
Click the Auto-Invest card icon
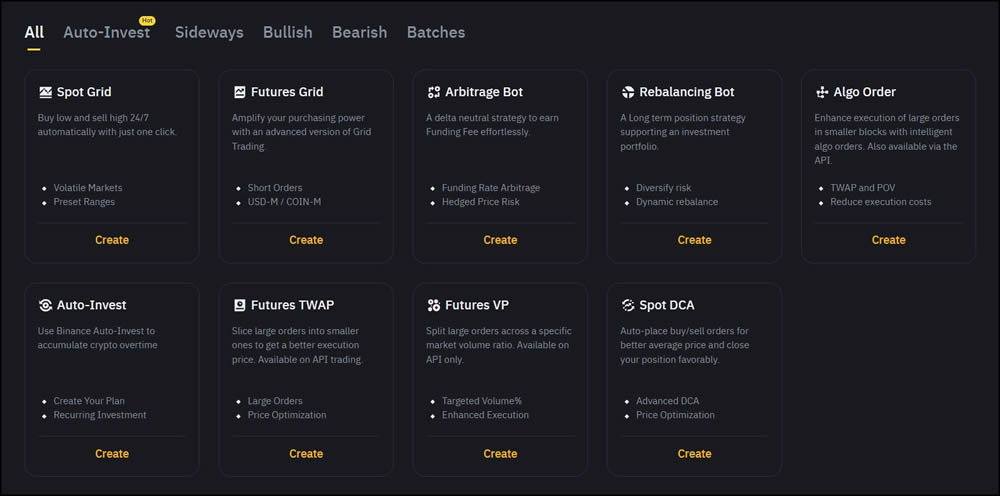[x=45, y=305]
